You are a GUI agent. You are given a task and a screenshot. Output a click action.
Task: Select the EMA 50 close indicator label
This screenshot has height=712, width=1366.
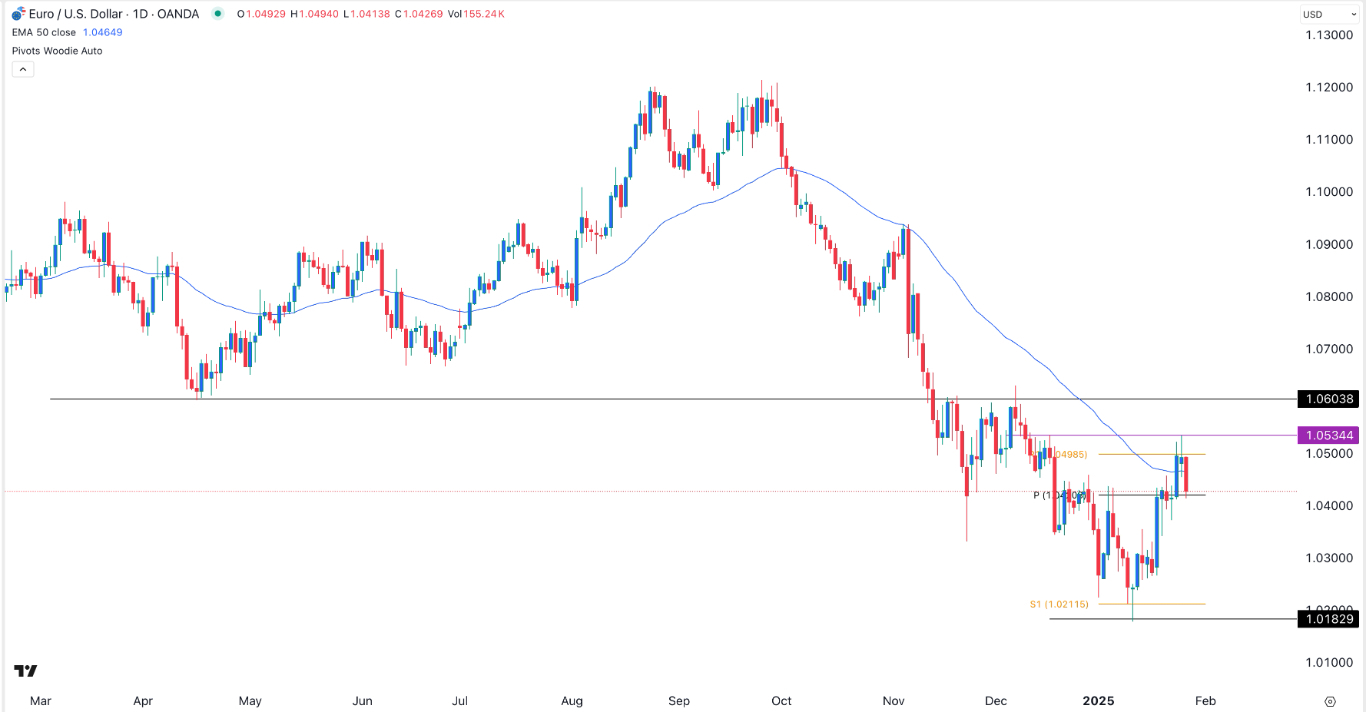[43, 32]
